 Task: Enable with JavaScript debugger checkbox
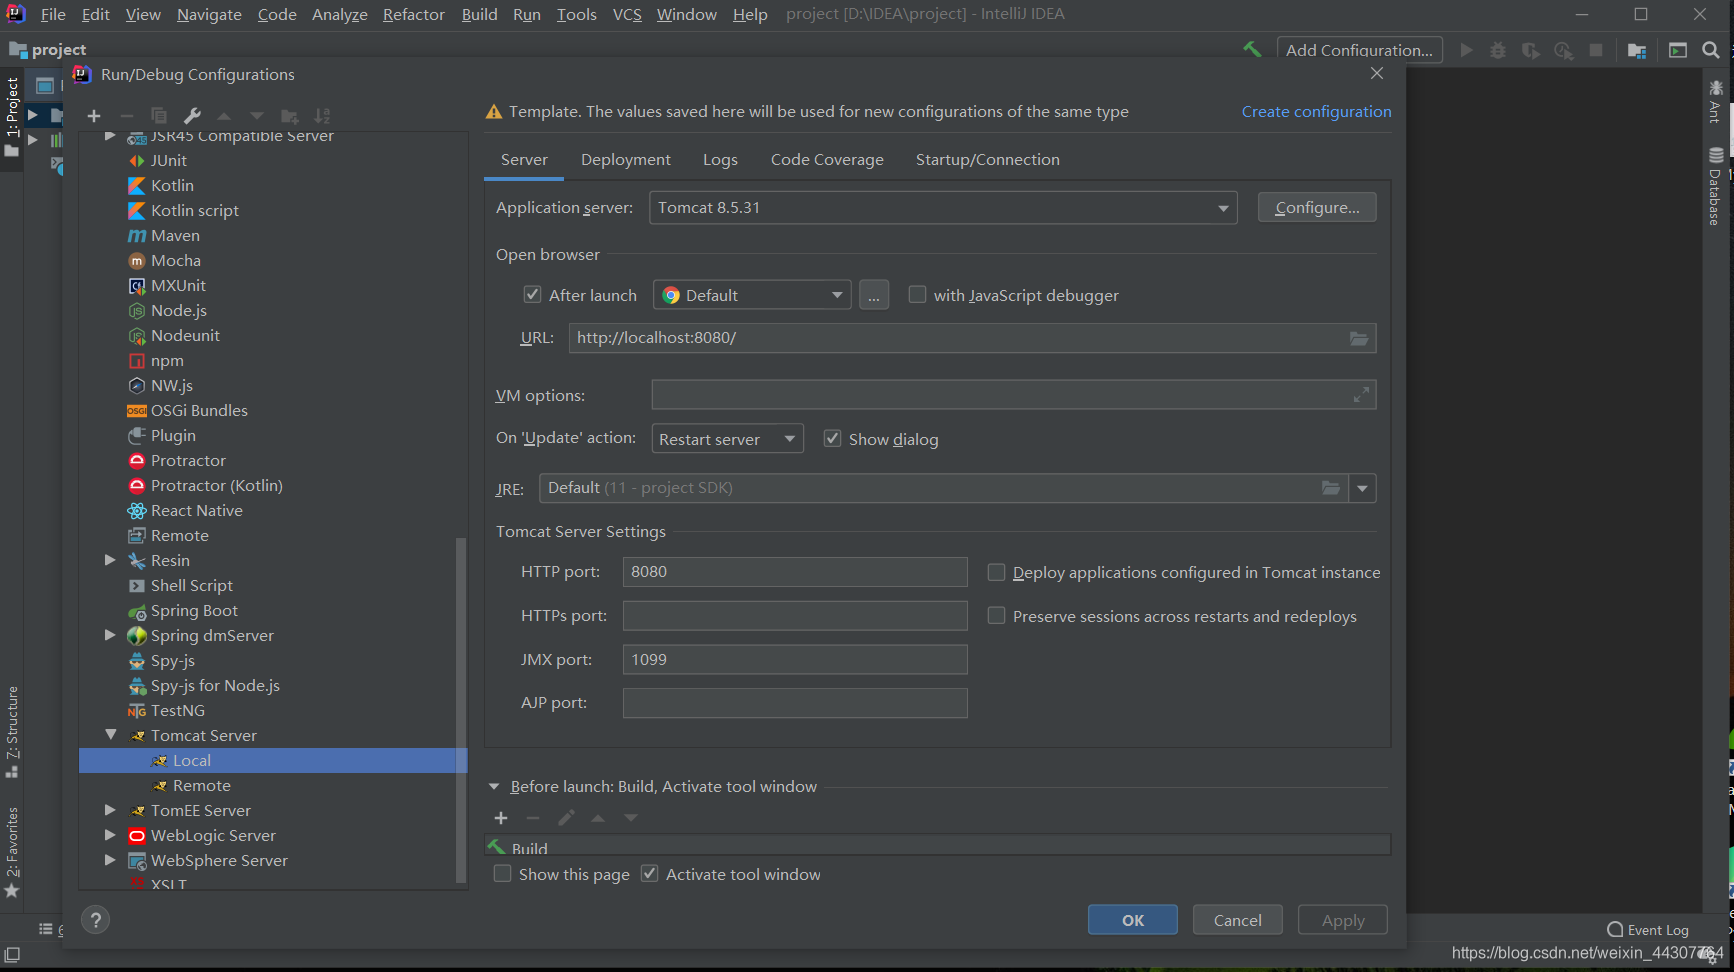coord(917,295)
